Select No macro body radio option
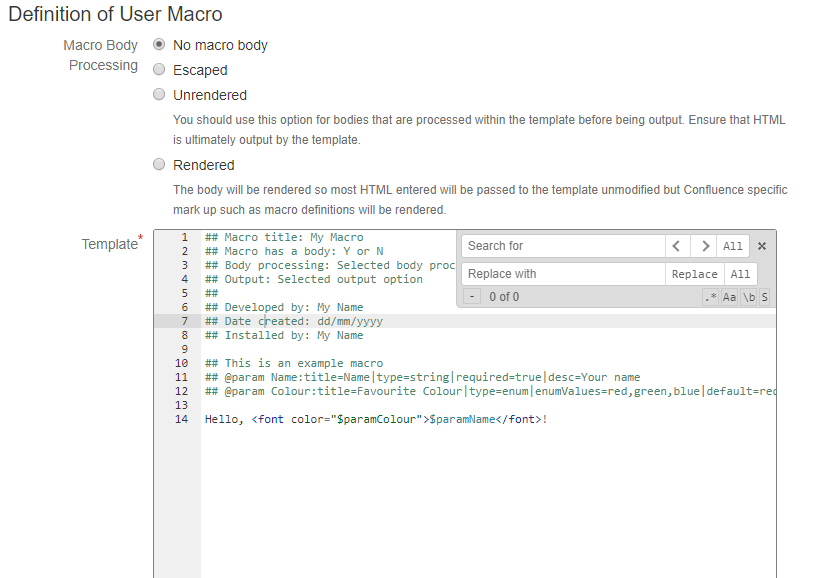Image resolution: width=822 pixels, height=578 pixels. 159,45
